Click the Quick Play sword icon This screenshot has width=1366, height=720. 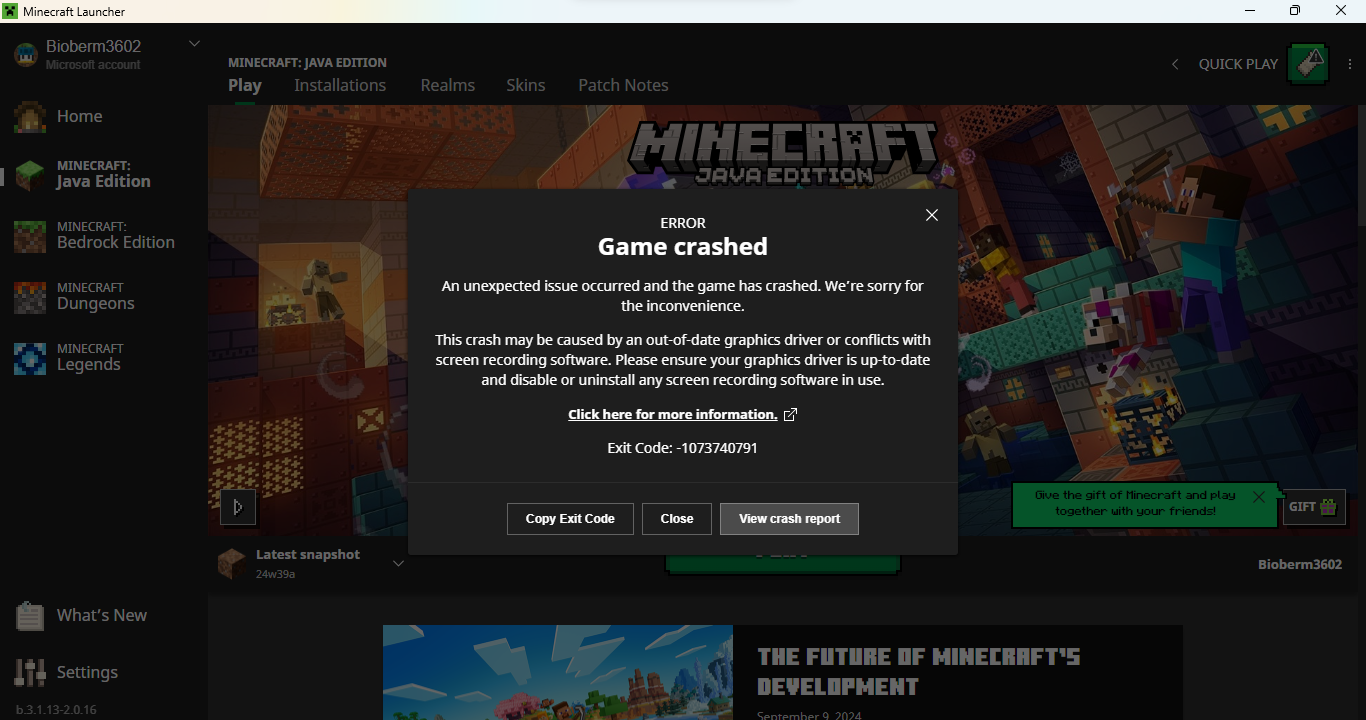pos(1308,64)
